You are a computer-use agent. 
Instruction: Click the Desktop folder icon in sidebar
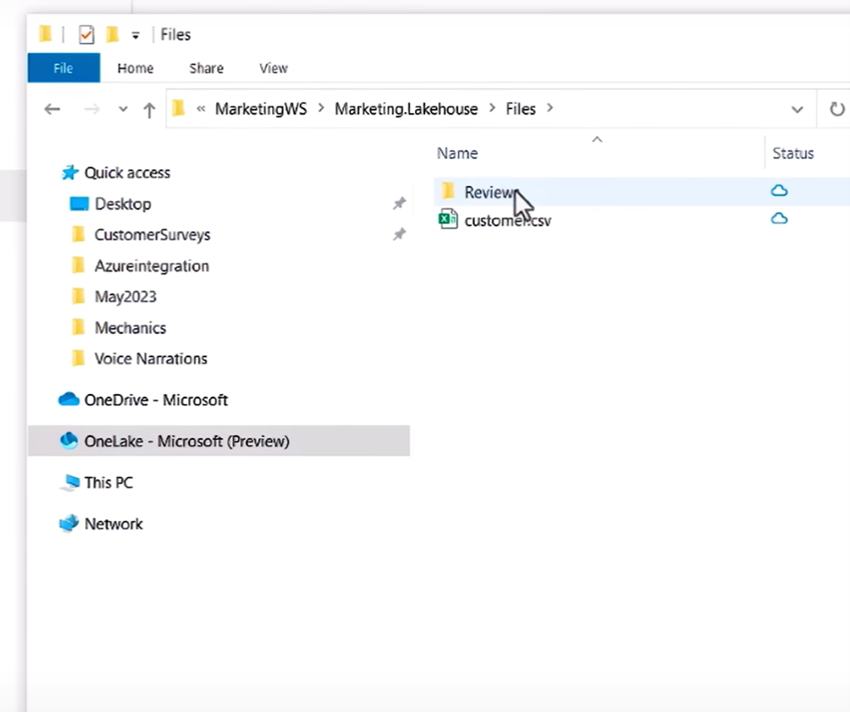(79, 204)
